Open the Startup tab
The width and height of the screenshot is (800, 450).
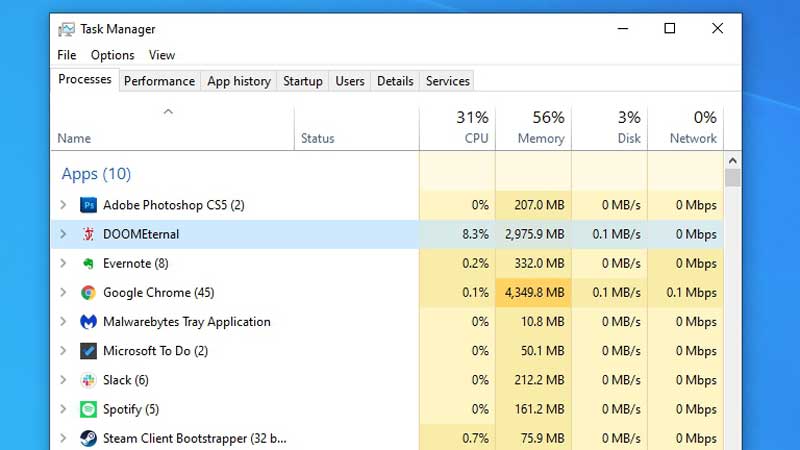pos(302,81)
